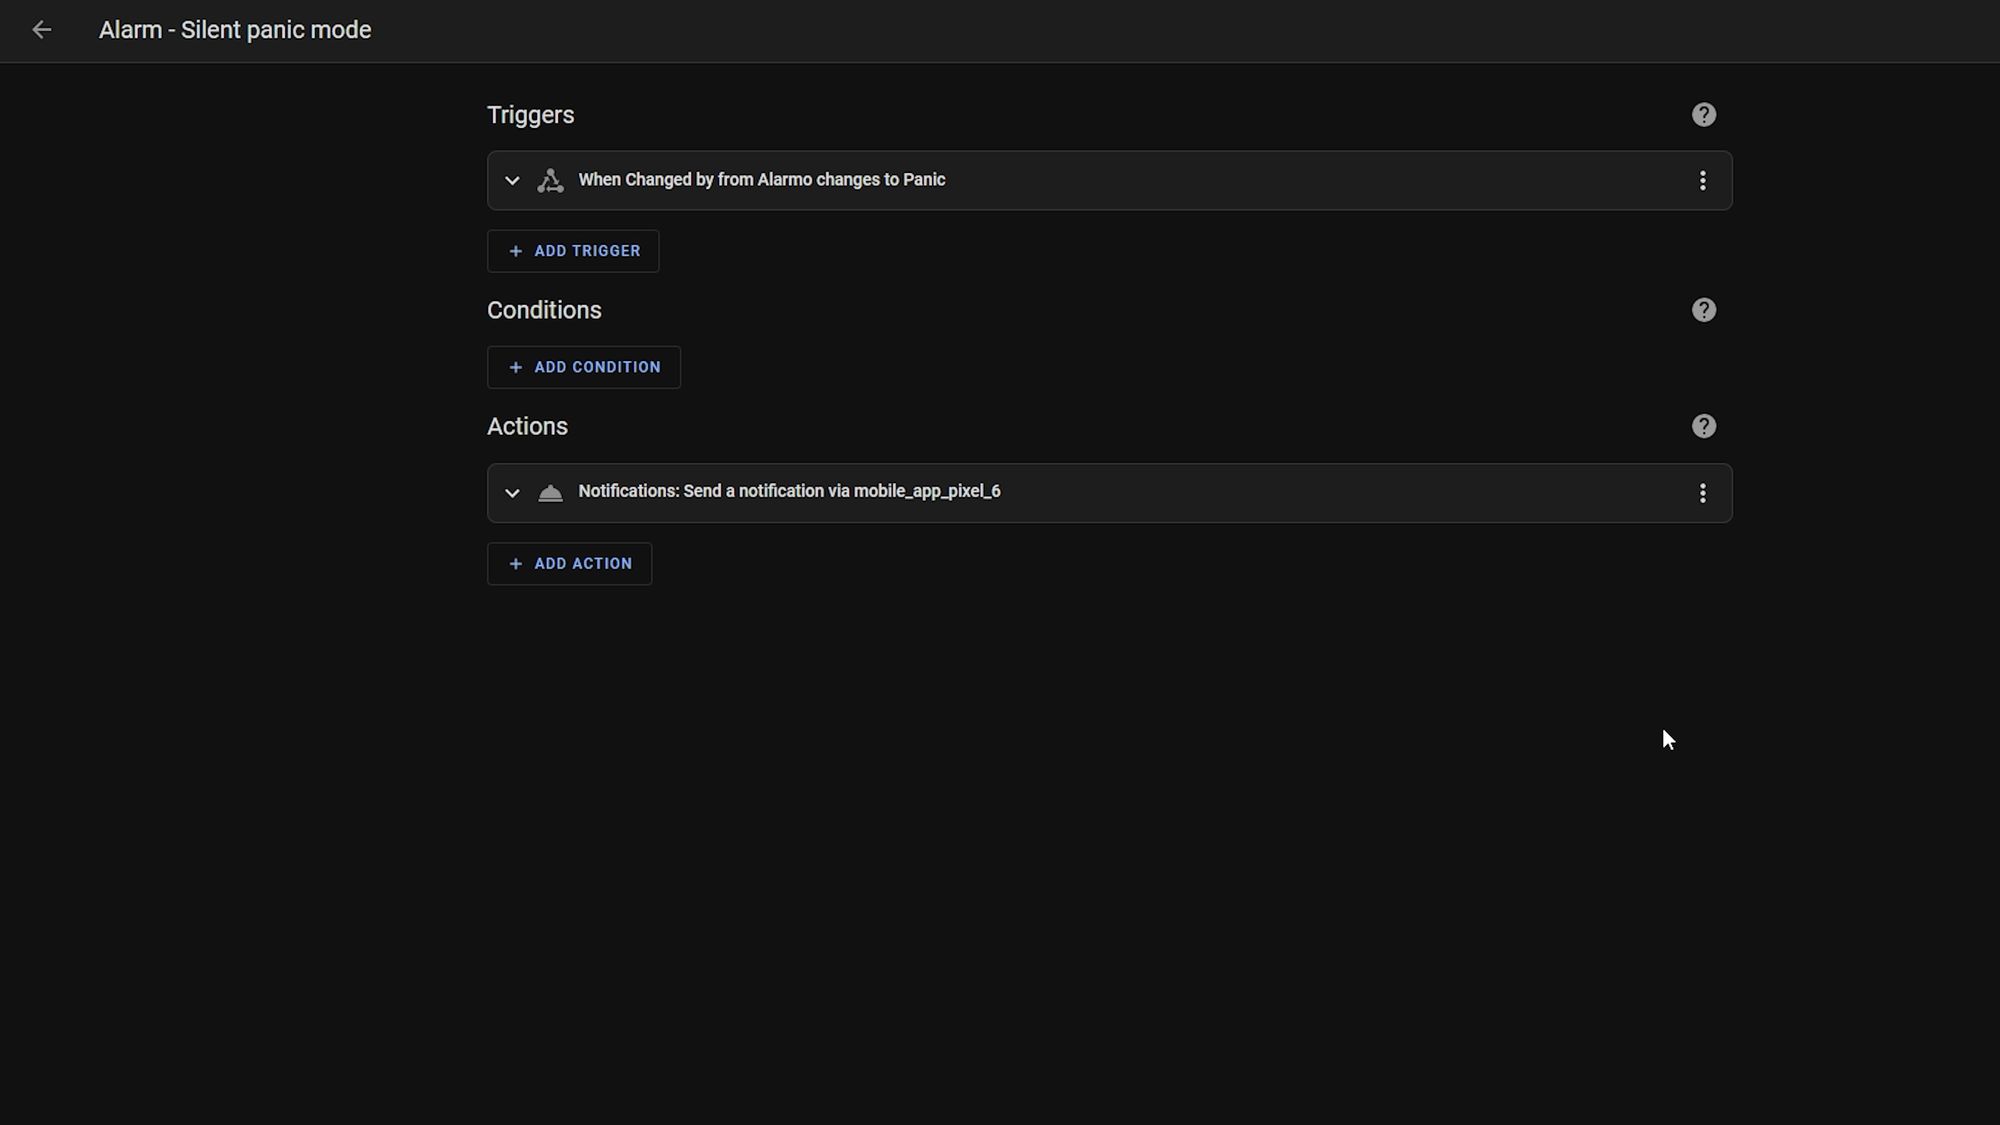The width and height of the screenshot is (2000, 1125).
Task: Click the notification bell icon in action row
Action: click(x=549, y=492)
